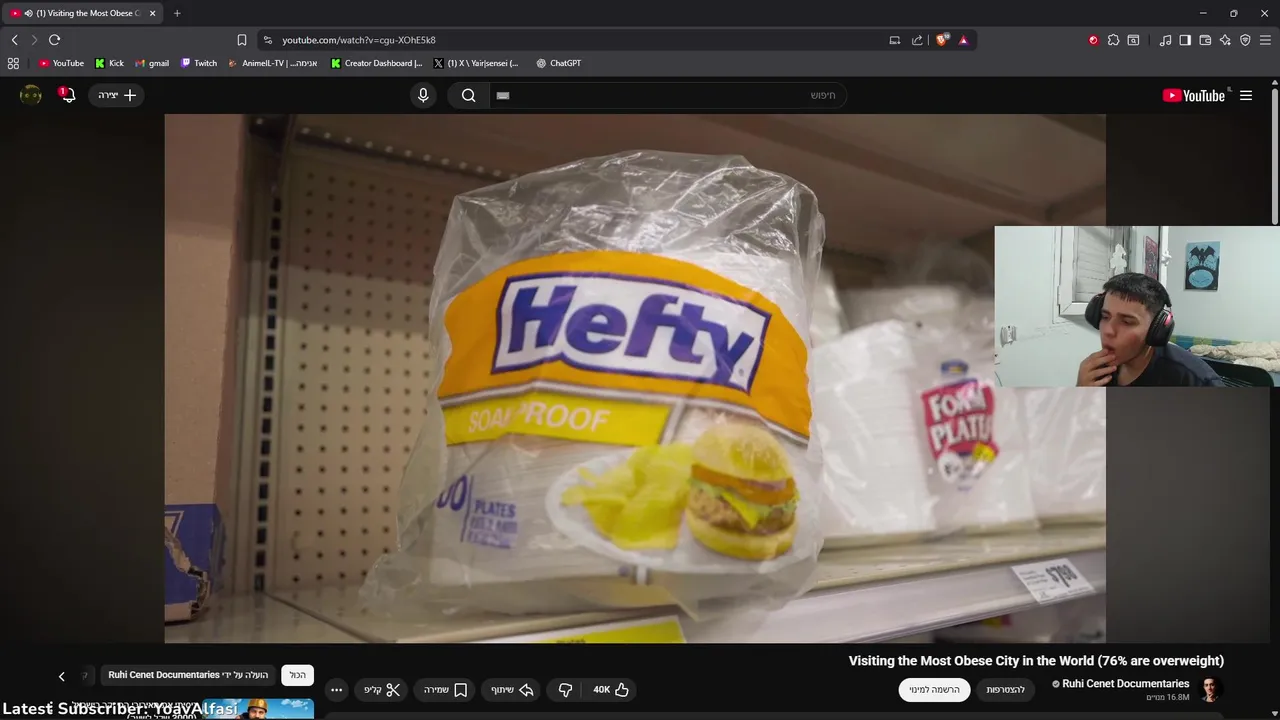Image resolution: width=1280 pixels, height=720 pixels.
Task: Open site settings icon beside the URL
Action: (x=267, y=40)
